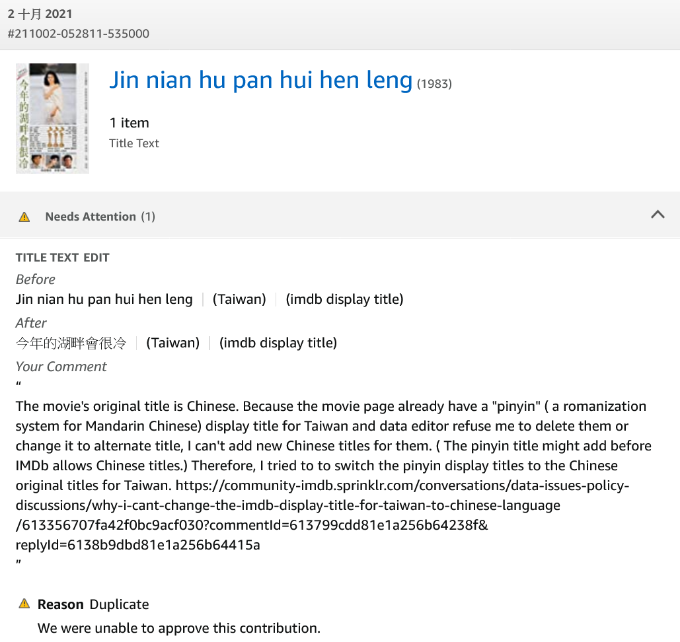Click the pinyin title in the Before row
This screenshot has height=642, width=680.
[x=104, y=299]
